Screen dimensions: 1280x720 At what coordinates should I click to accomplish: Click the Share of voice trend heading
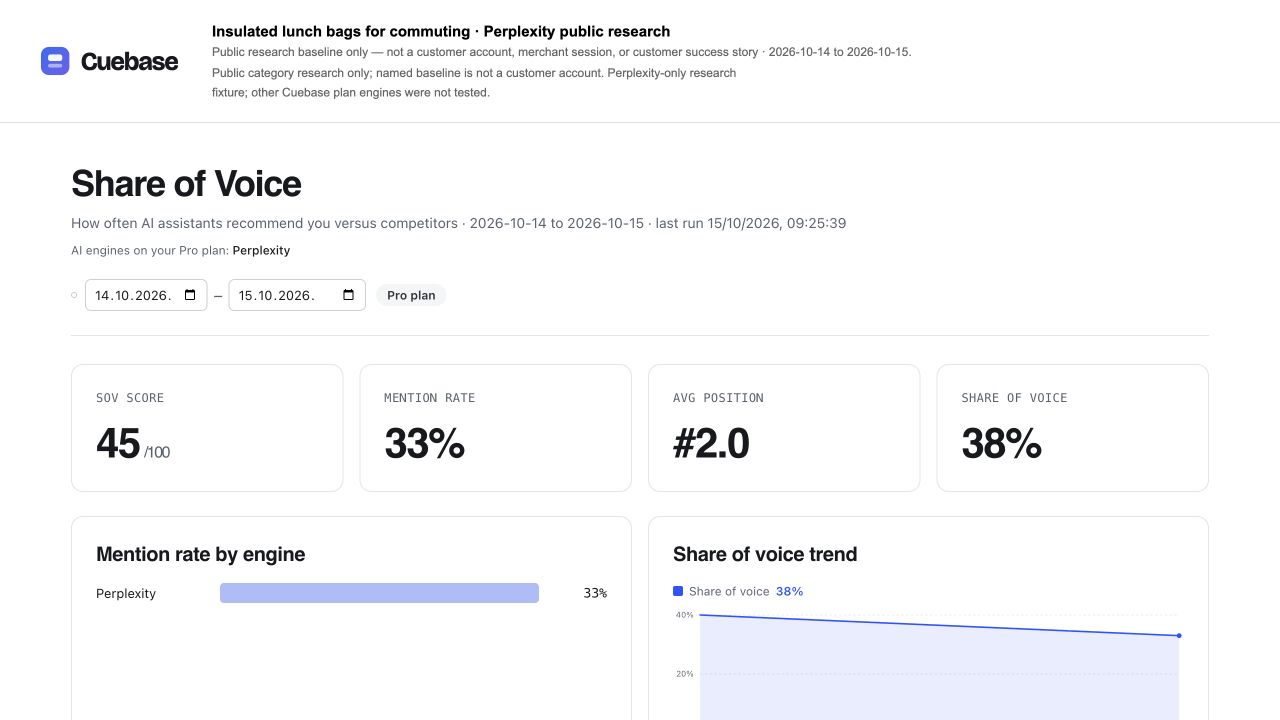tap(765, 554)
